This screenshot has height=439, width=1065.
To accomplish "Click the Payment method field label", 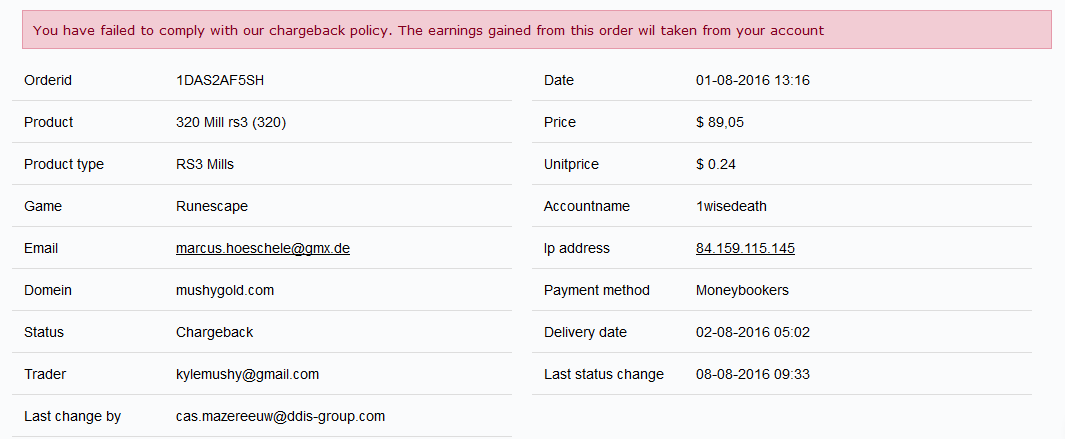I will pos(597,290).
